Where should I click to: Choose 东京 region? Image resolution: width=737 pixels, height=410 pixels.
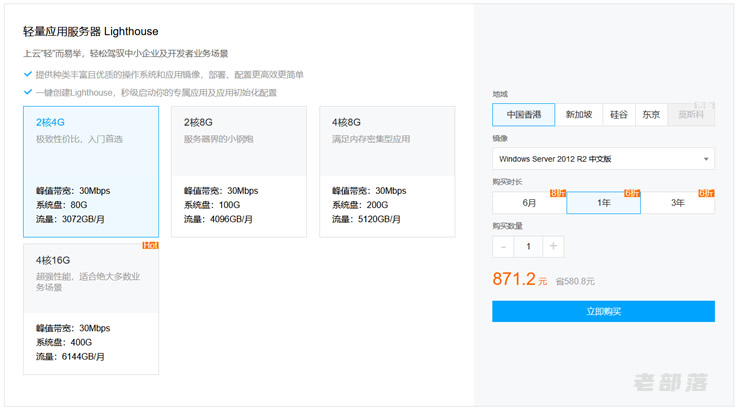tap(651, 115)
